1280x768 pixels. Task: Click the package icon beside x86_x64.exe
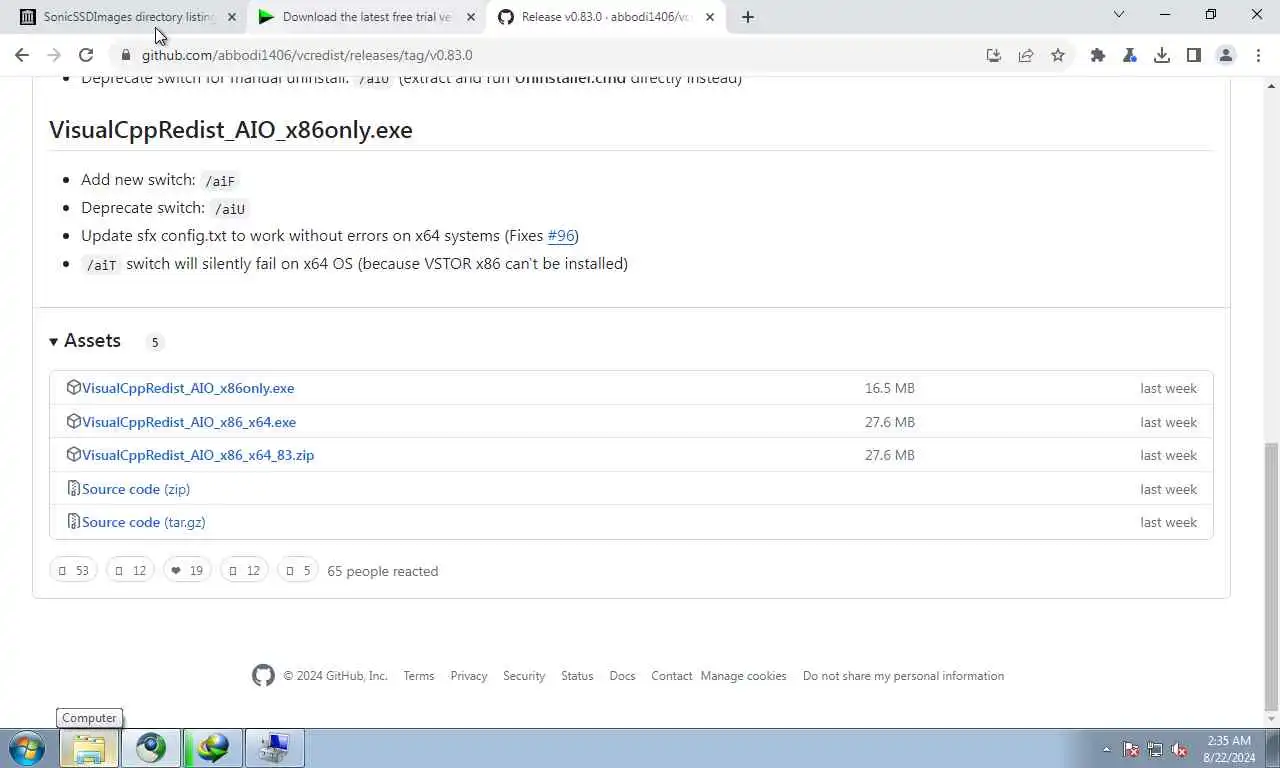click(73, 421)
